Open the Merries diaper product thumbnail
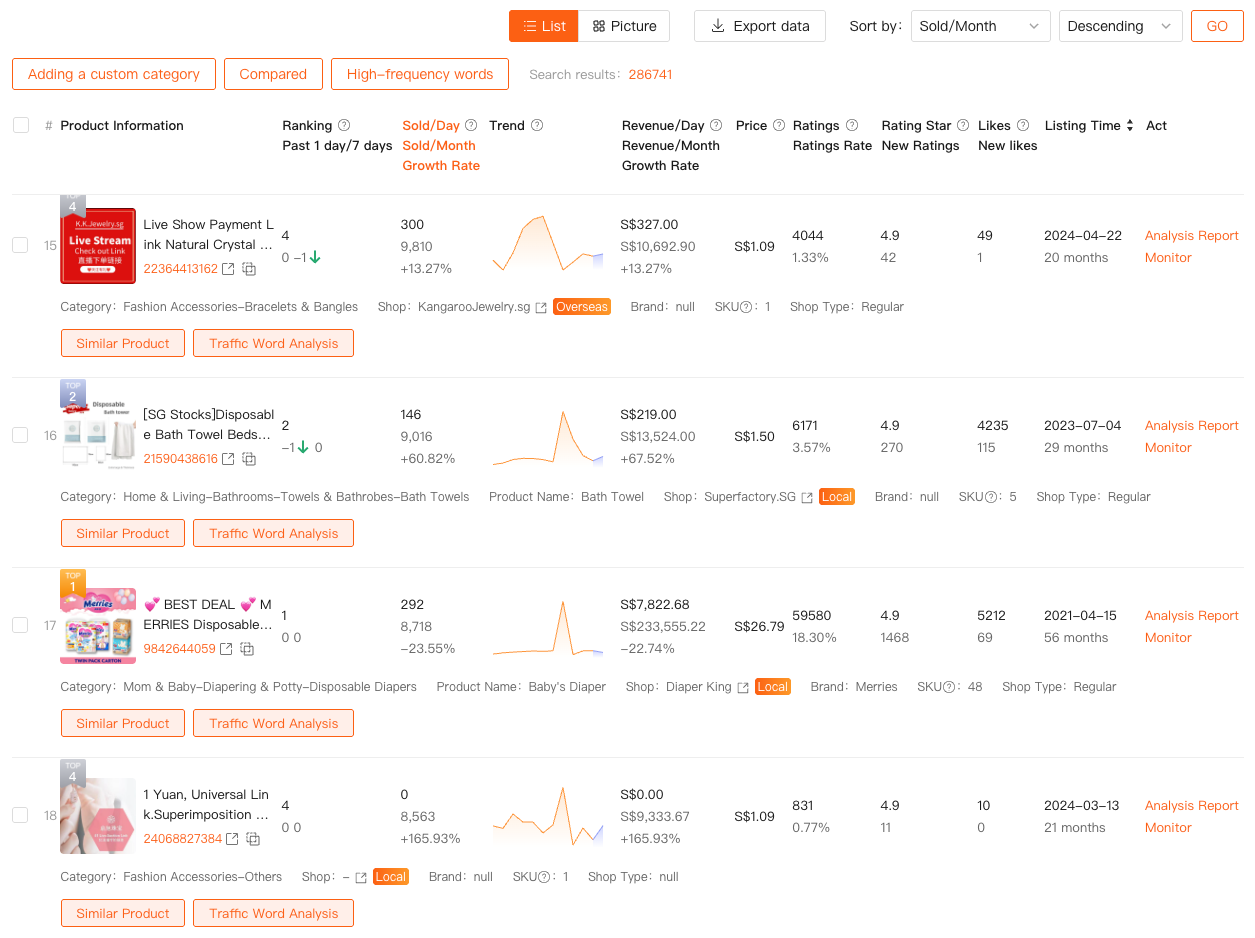The image size is (1255, 938). (98, 626)
